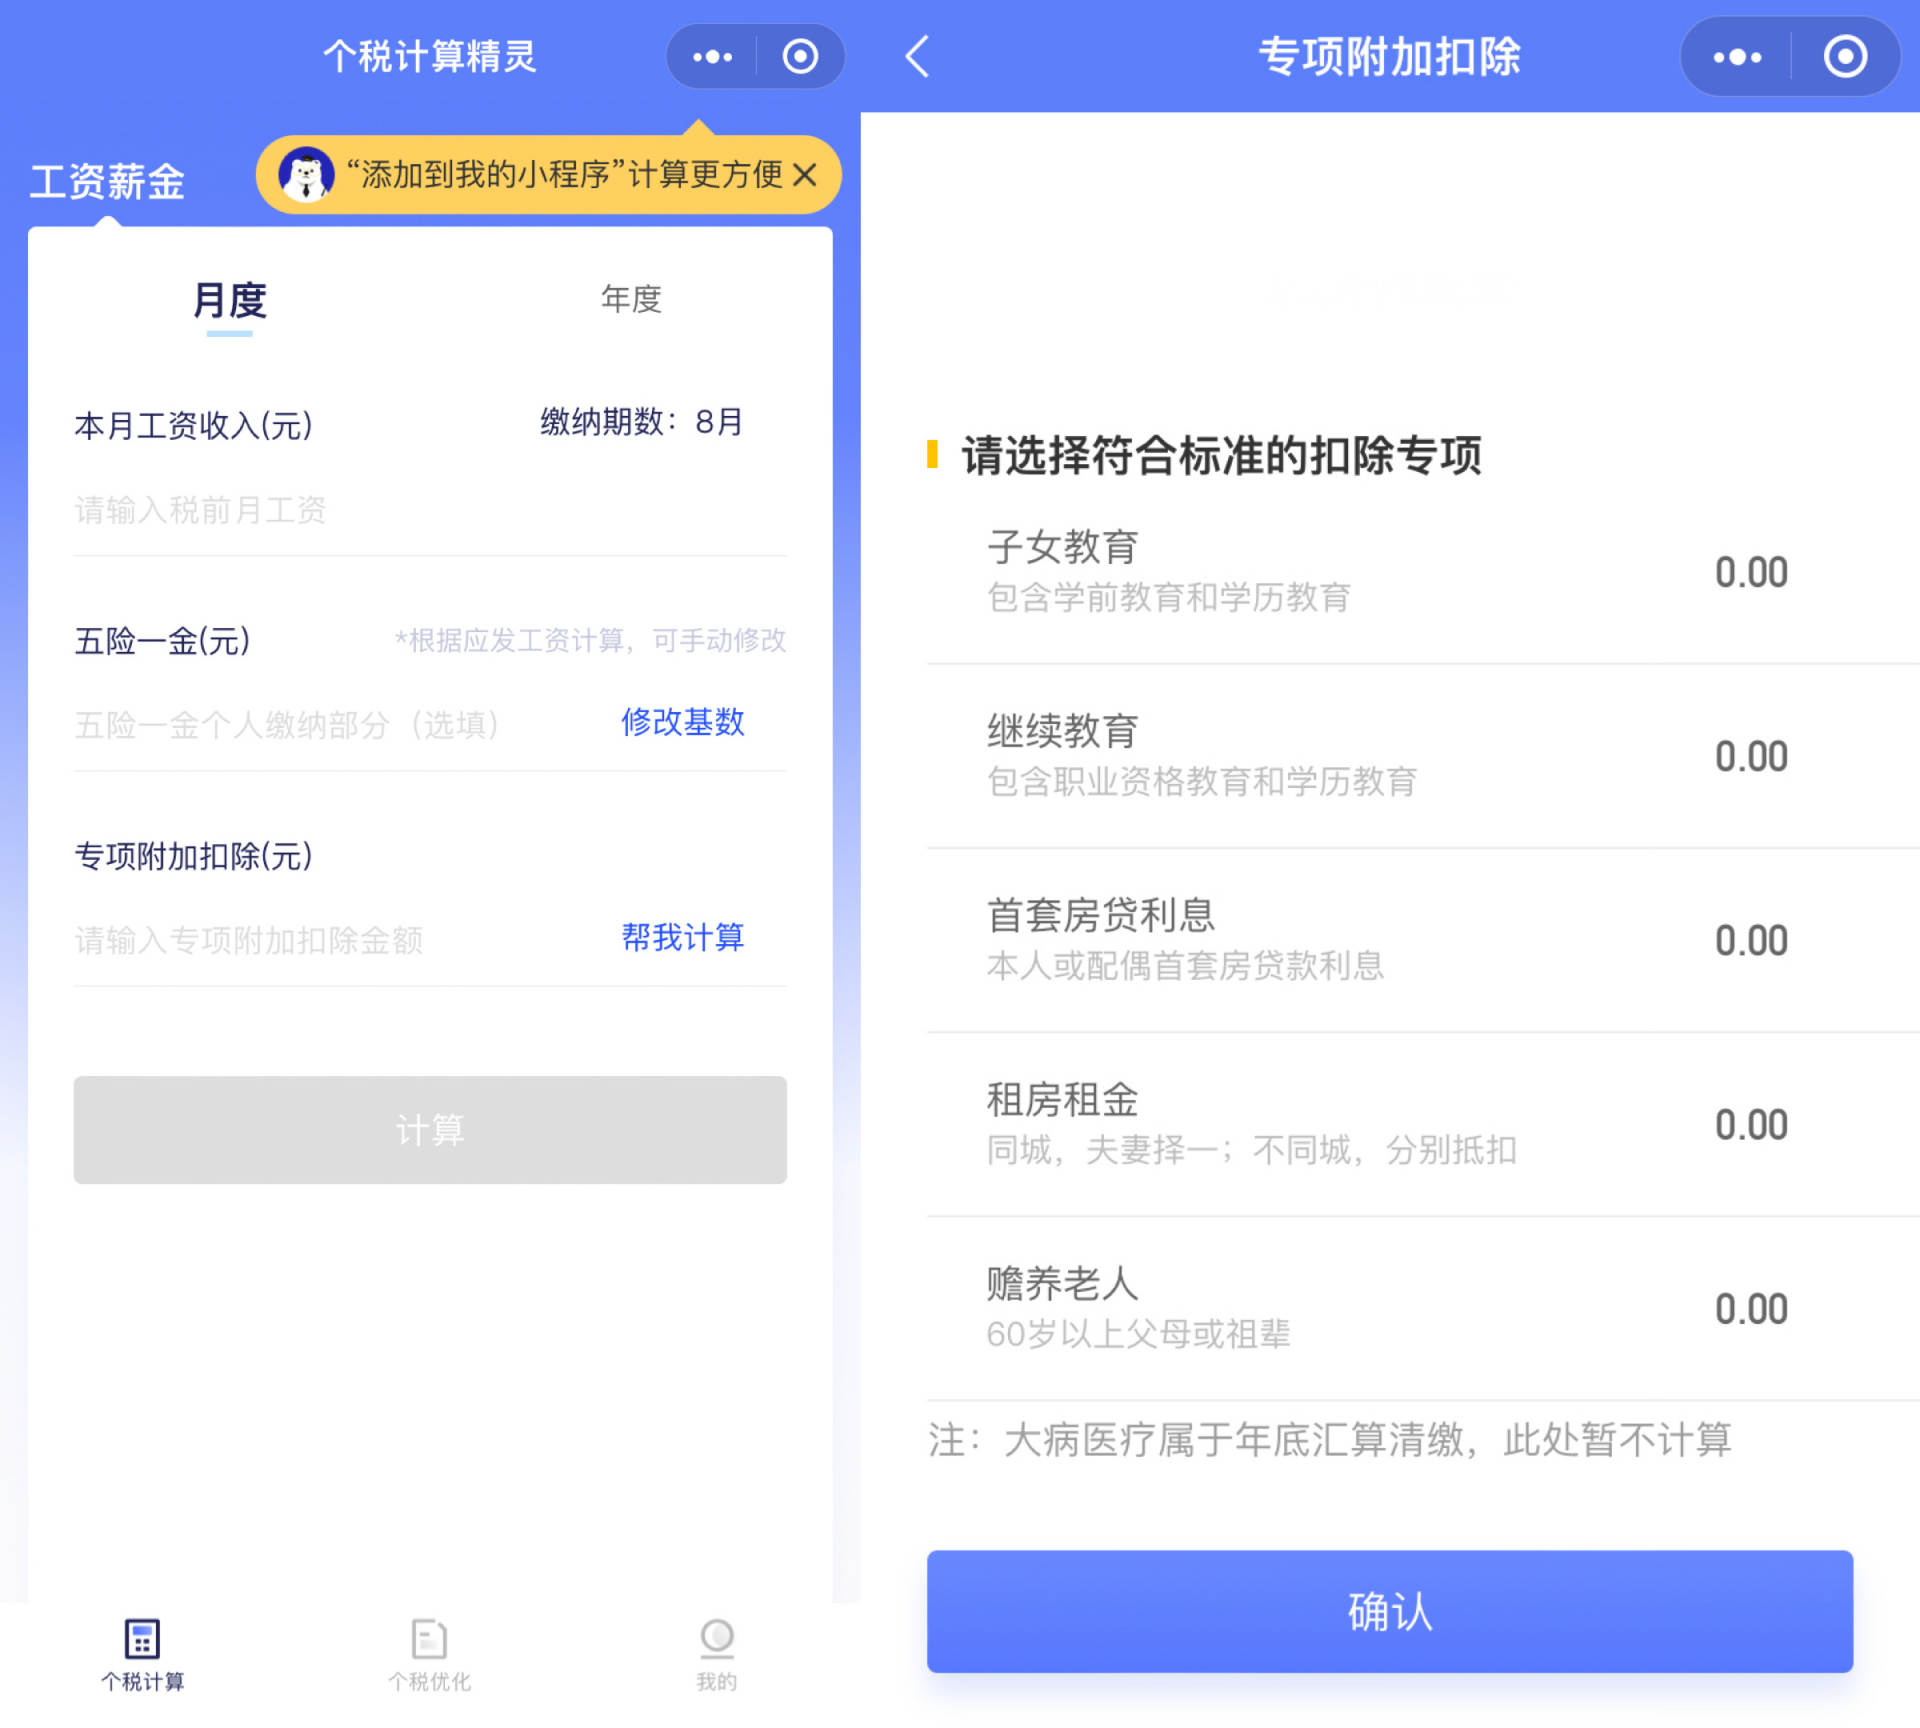Click 修改基数 to change the base
The height and width of the screenshot is (1728, 1920).
point(682,723)
